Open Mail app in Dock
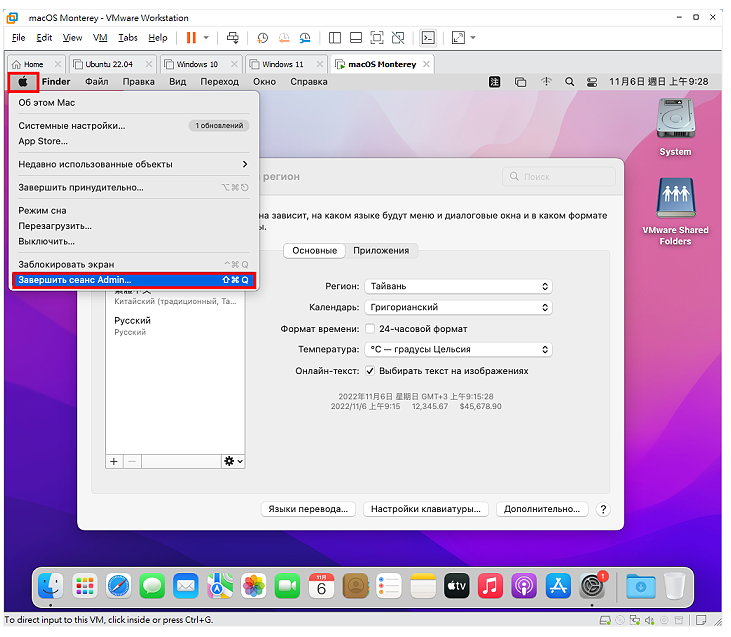Screen dimensions: 731x637 [186, 585]
